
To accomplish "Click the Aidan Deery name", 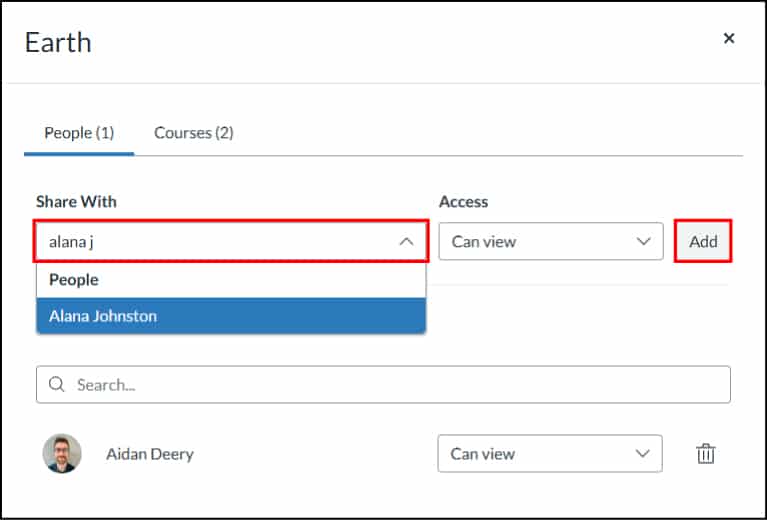I will 150,454.
